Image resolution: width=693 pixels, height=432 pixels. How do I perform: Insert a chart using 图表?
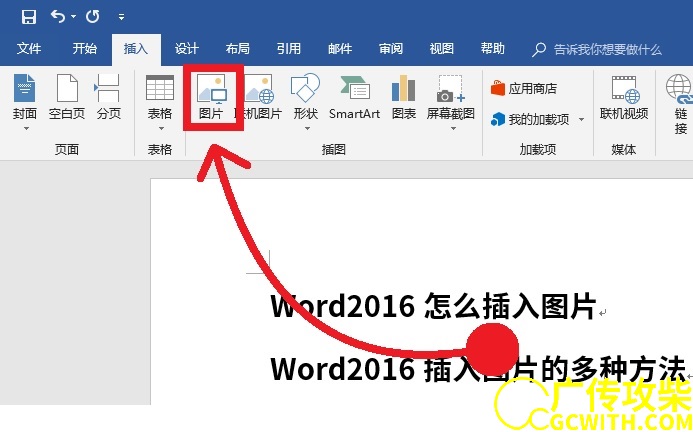tap(404, 97)
